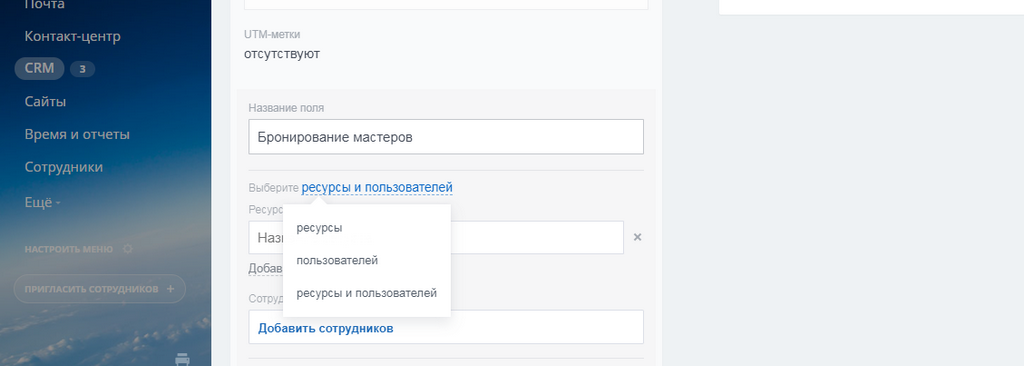This screenshot has width=1024, height=366.
Task: Click the Название поля input field
Action: point(446,137)
